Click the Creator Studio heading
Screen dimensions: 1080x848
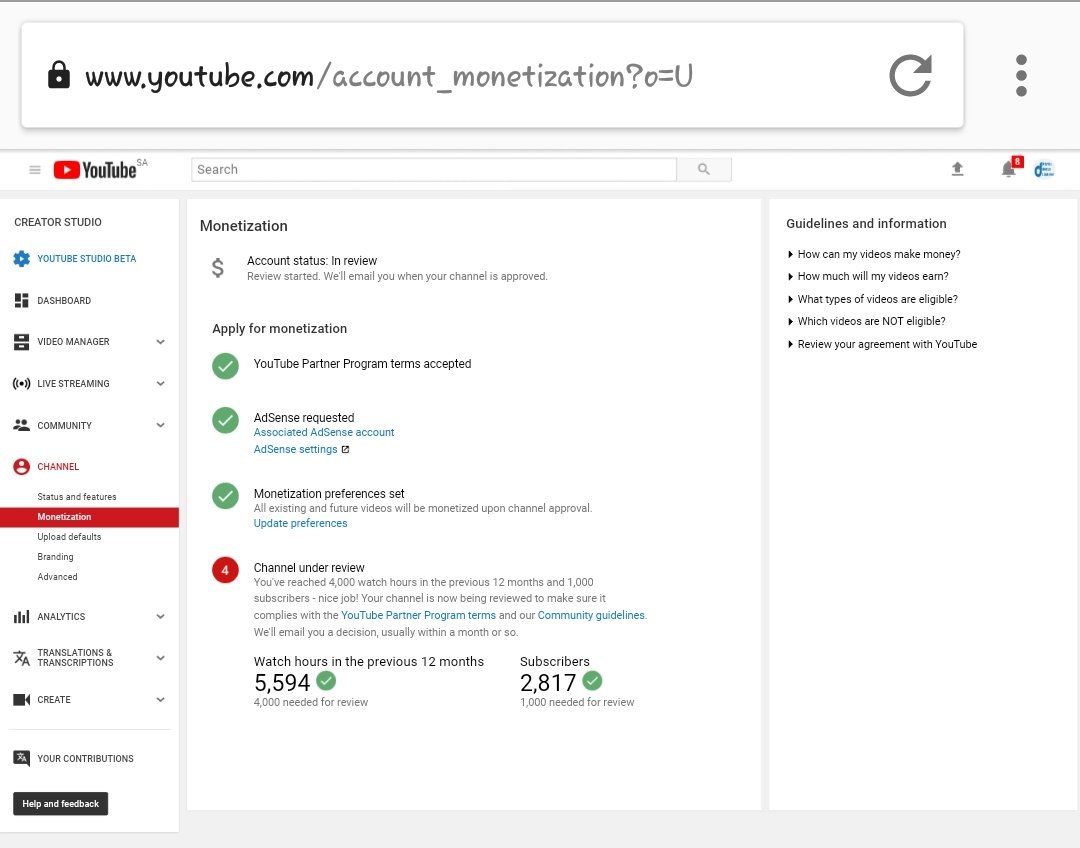(58, 222)
